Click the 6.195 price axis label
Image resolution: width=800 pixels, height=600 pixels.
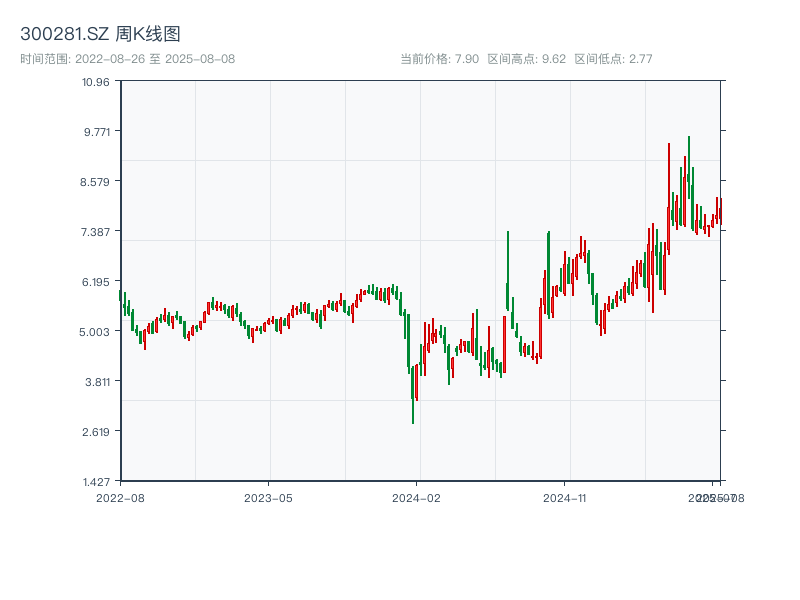[97, 282]
